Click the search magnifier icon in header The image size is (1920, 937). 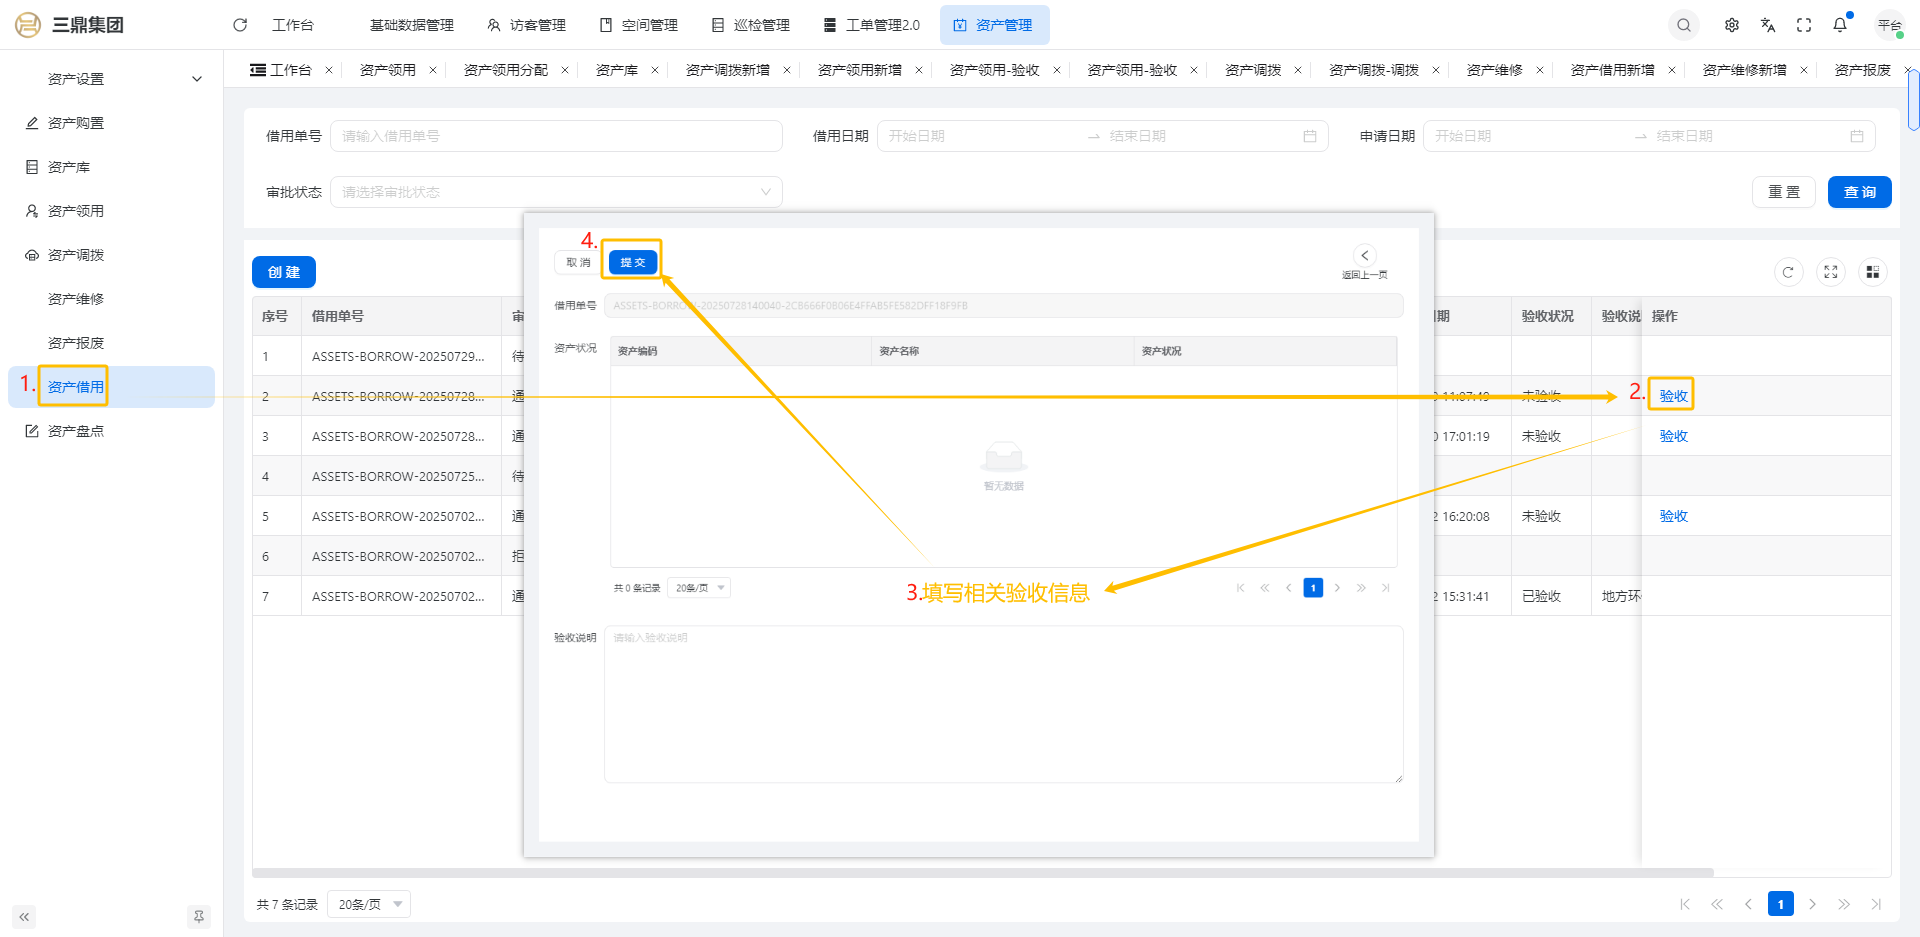coord(1684,25)
